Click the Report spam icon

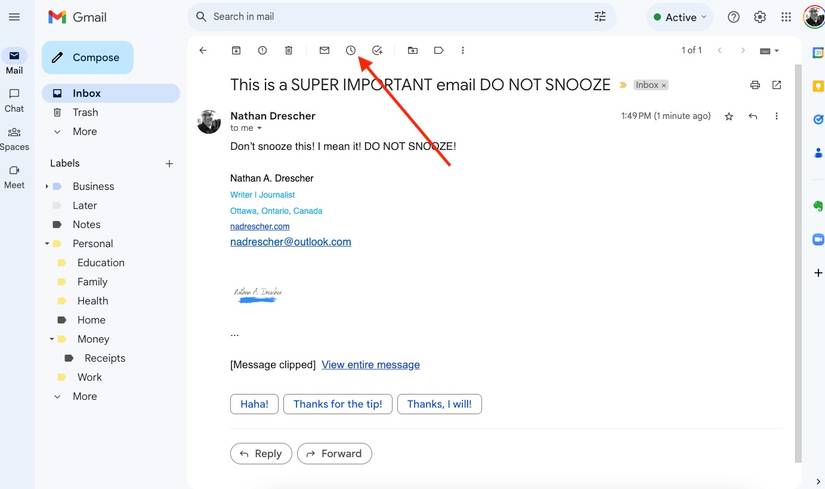coord(262,50)
